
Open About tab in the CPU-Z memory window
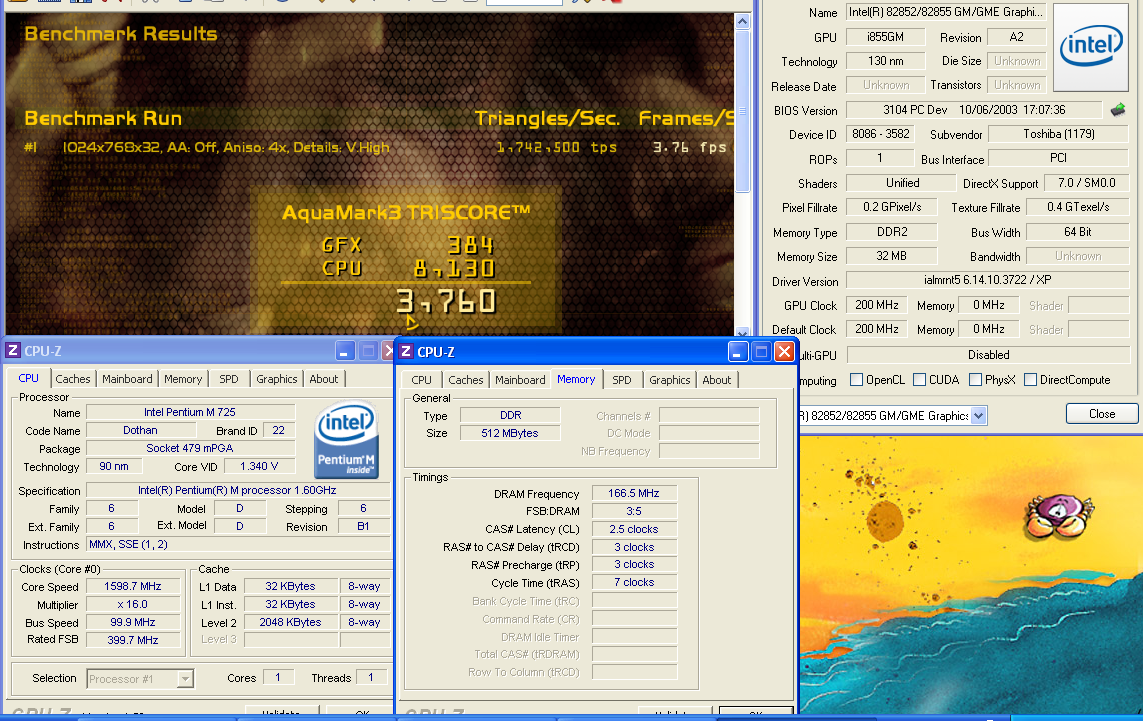coord(717,380)
